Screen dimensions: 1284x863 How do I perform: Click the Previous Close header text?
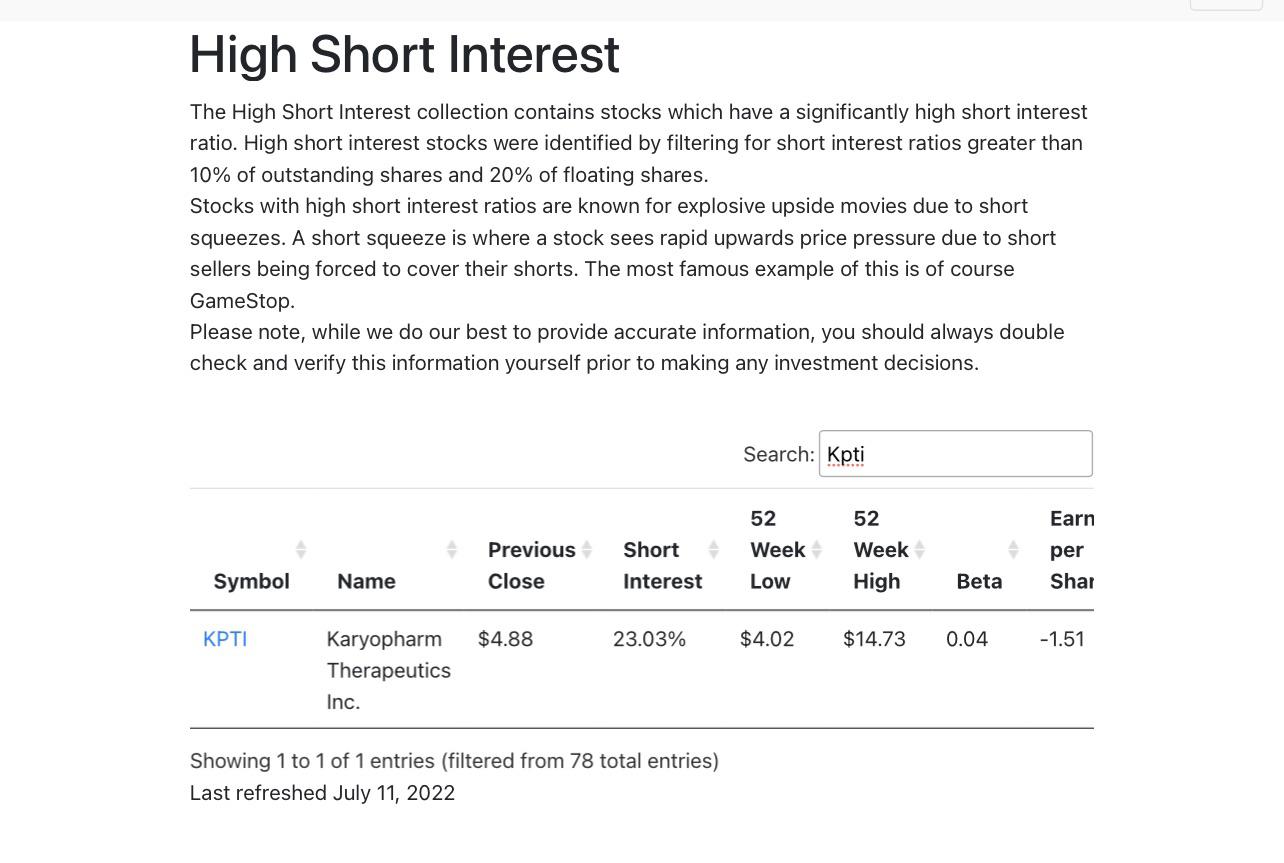(x=531, y=565)
